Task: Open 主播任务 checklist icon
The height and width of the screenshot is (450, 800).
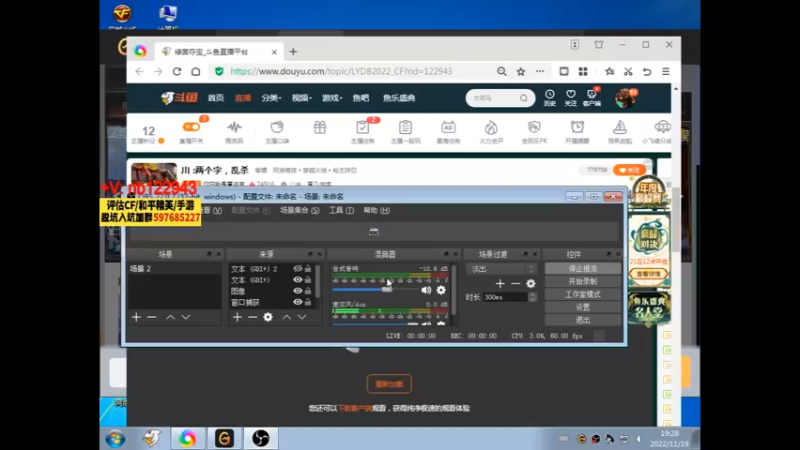Action: [x=363, y=132]
